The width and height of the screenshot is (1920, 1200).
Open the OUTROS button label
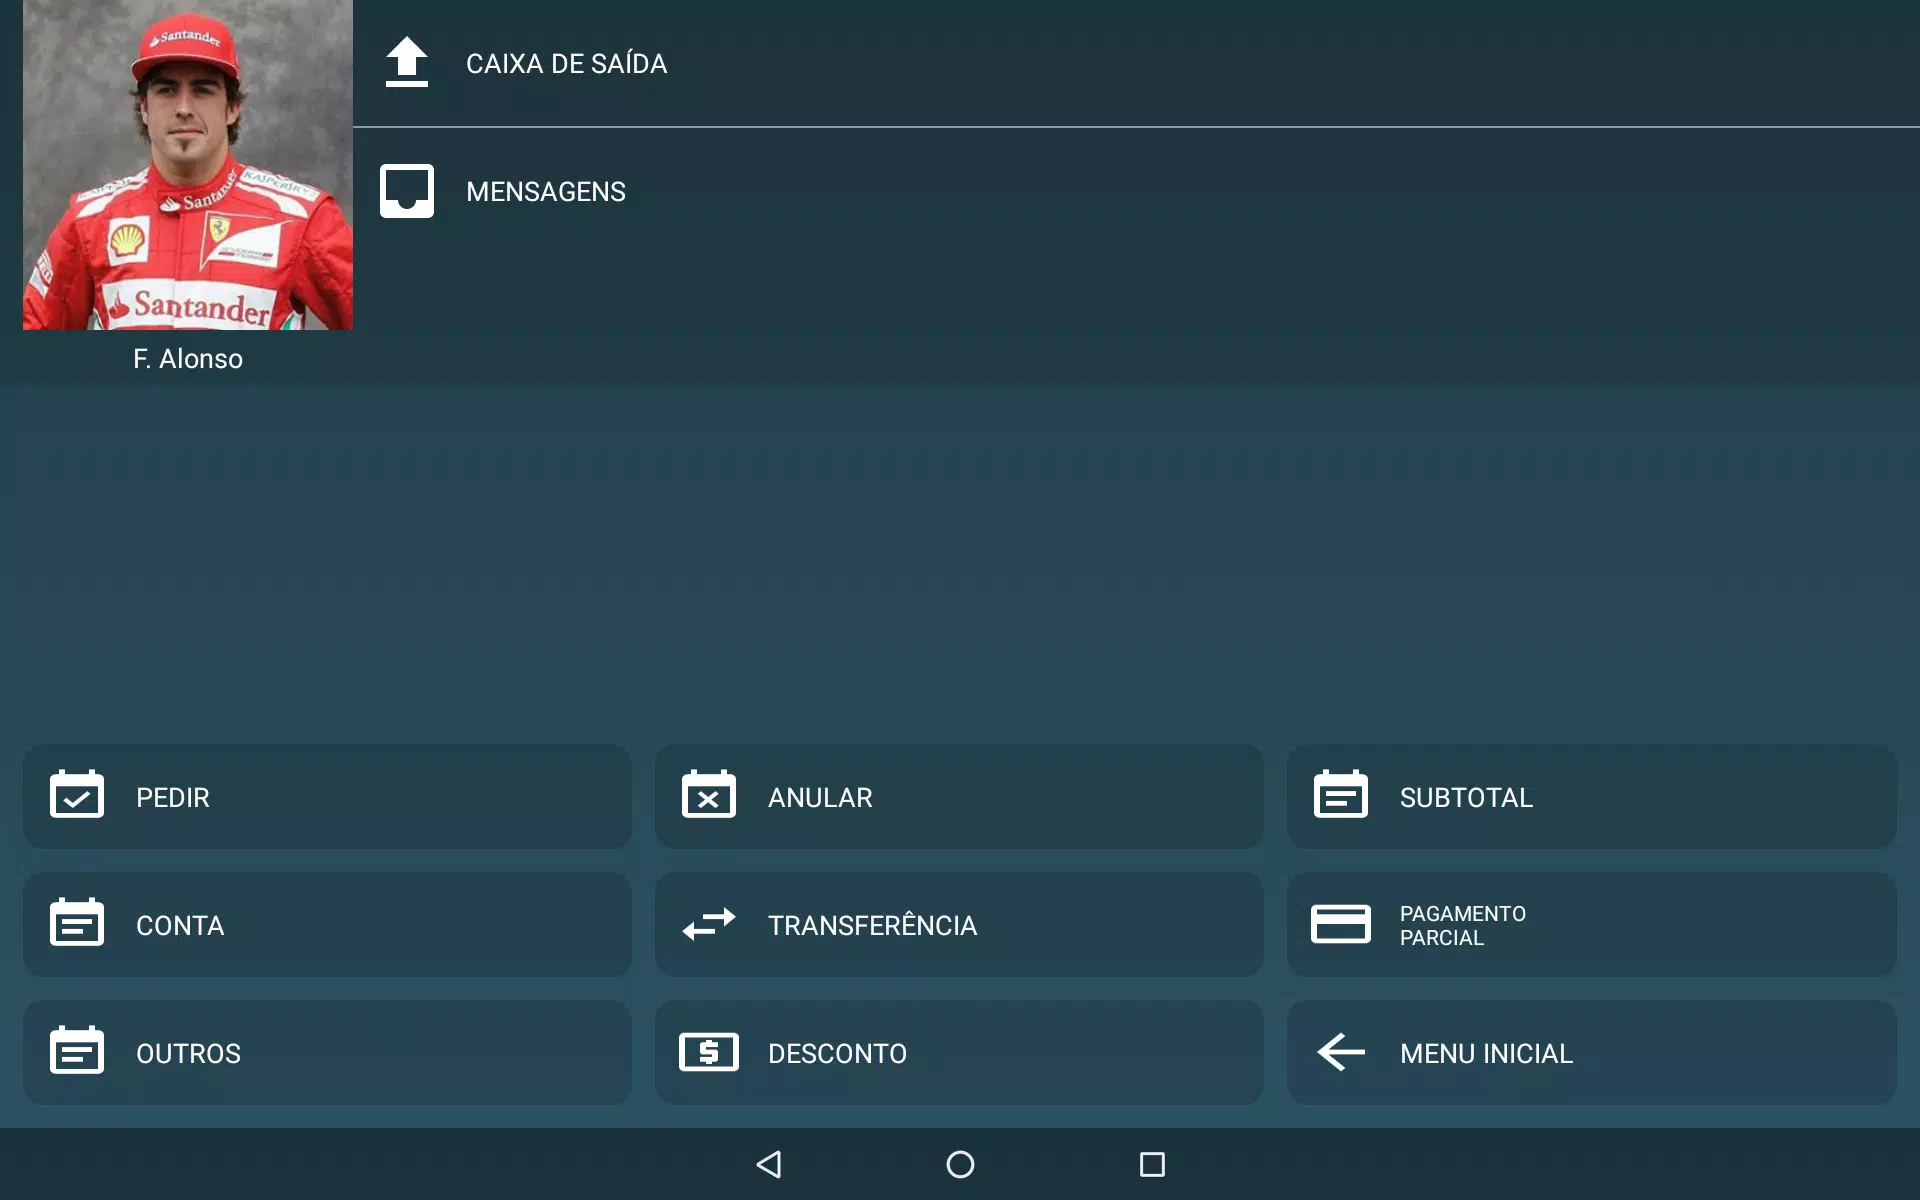tap(188, 1054)
